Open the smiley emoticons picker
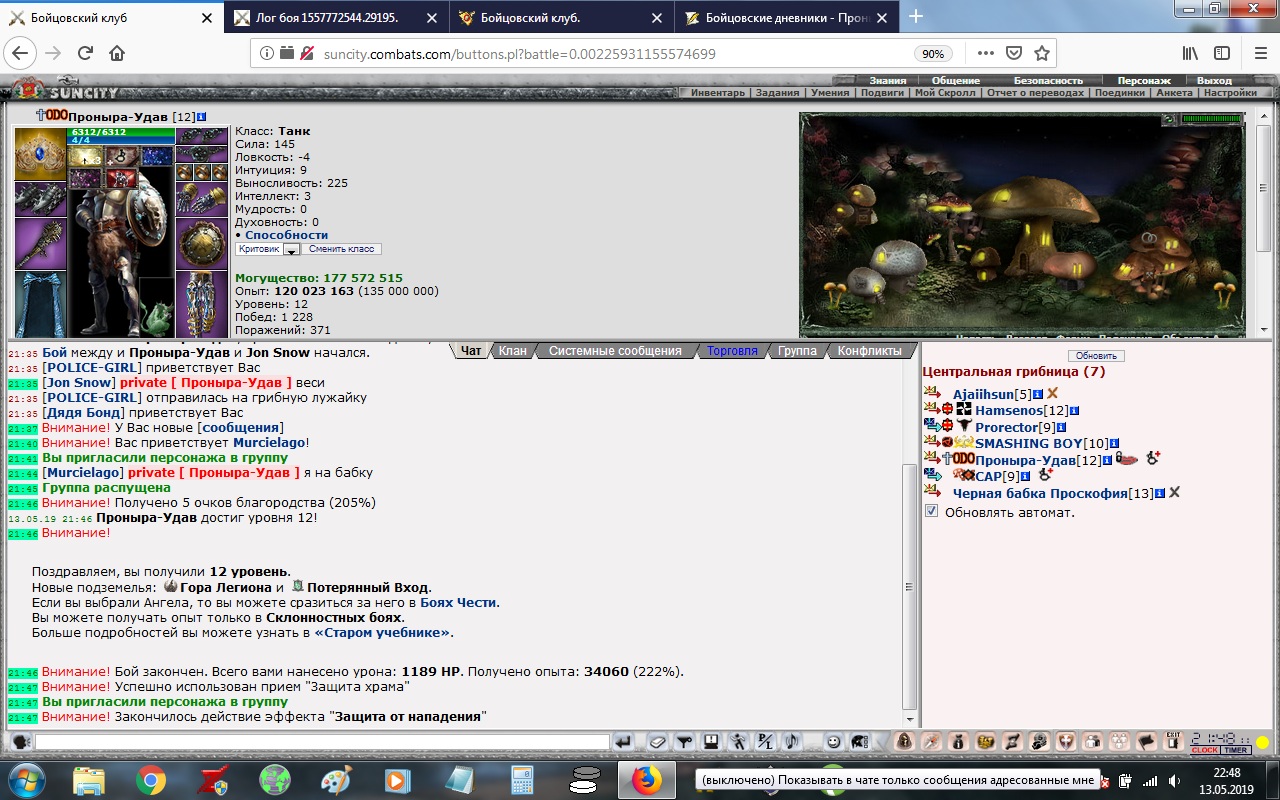This screenshot has height=800, width=1280. point(832,742)
